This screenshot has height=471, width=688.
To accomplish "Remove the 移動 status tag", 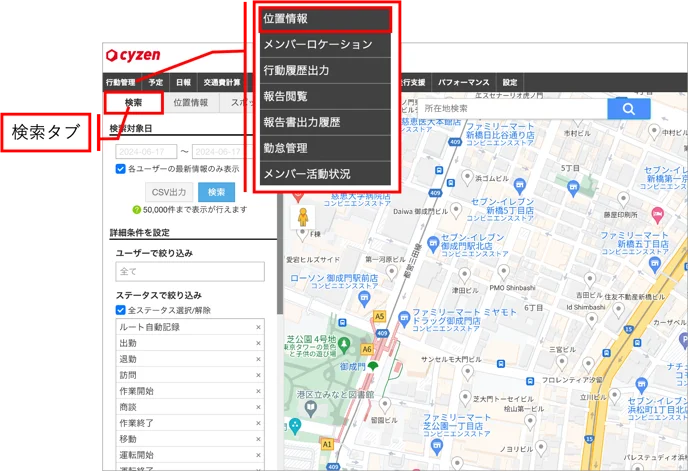I will (258, 439).
